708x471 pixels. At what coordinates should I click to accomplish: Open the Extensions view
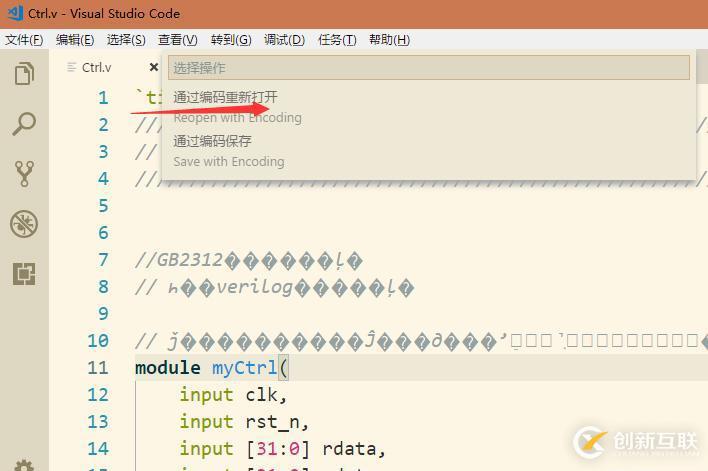point(24,274)
